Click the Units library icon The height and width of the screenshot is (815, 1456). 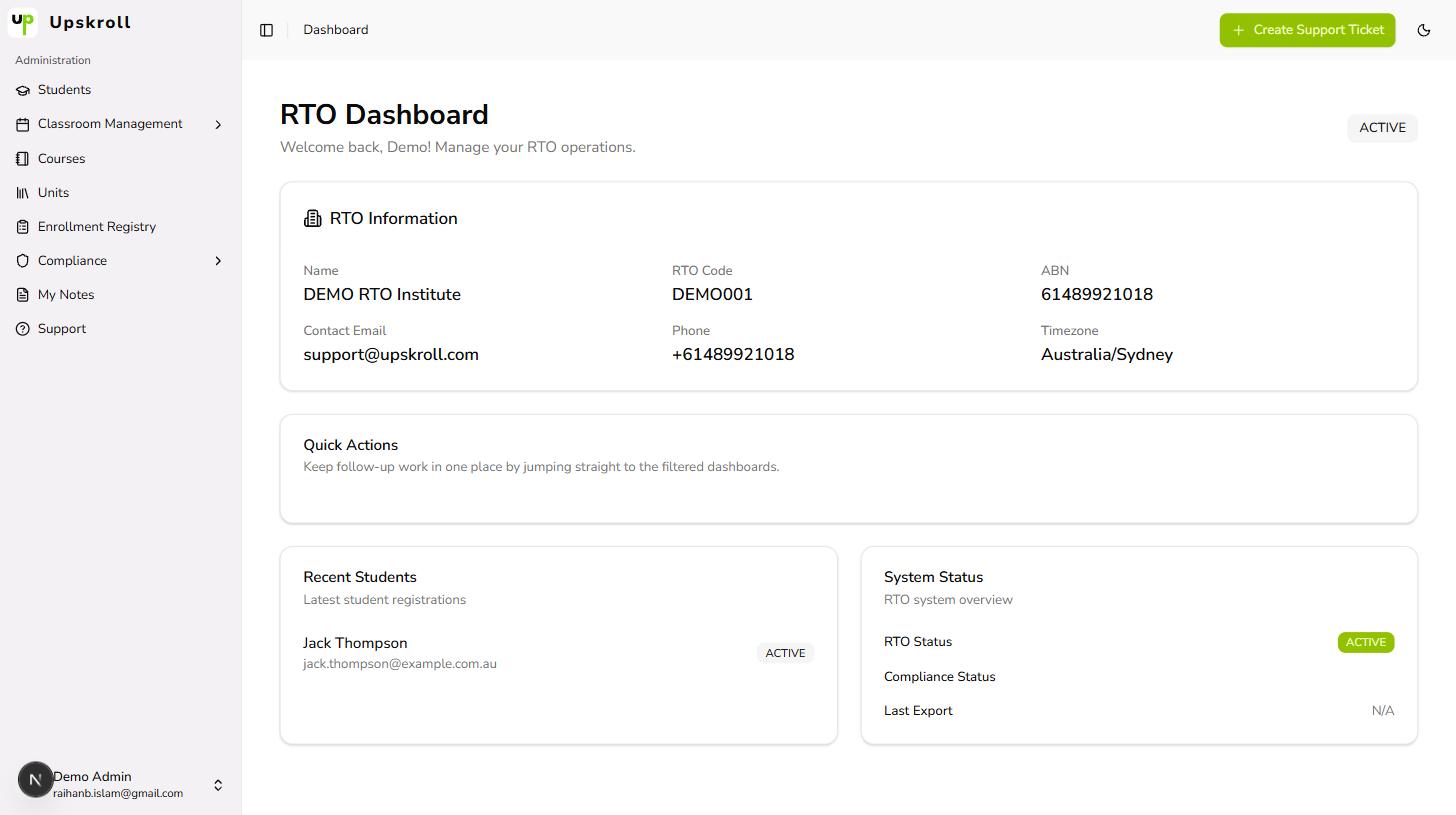(x=23, y=193)
